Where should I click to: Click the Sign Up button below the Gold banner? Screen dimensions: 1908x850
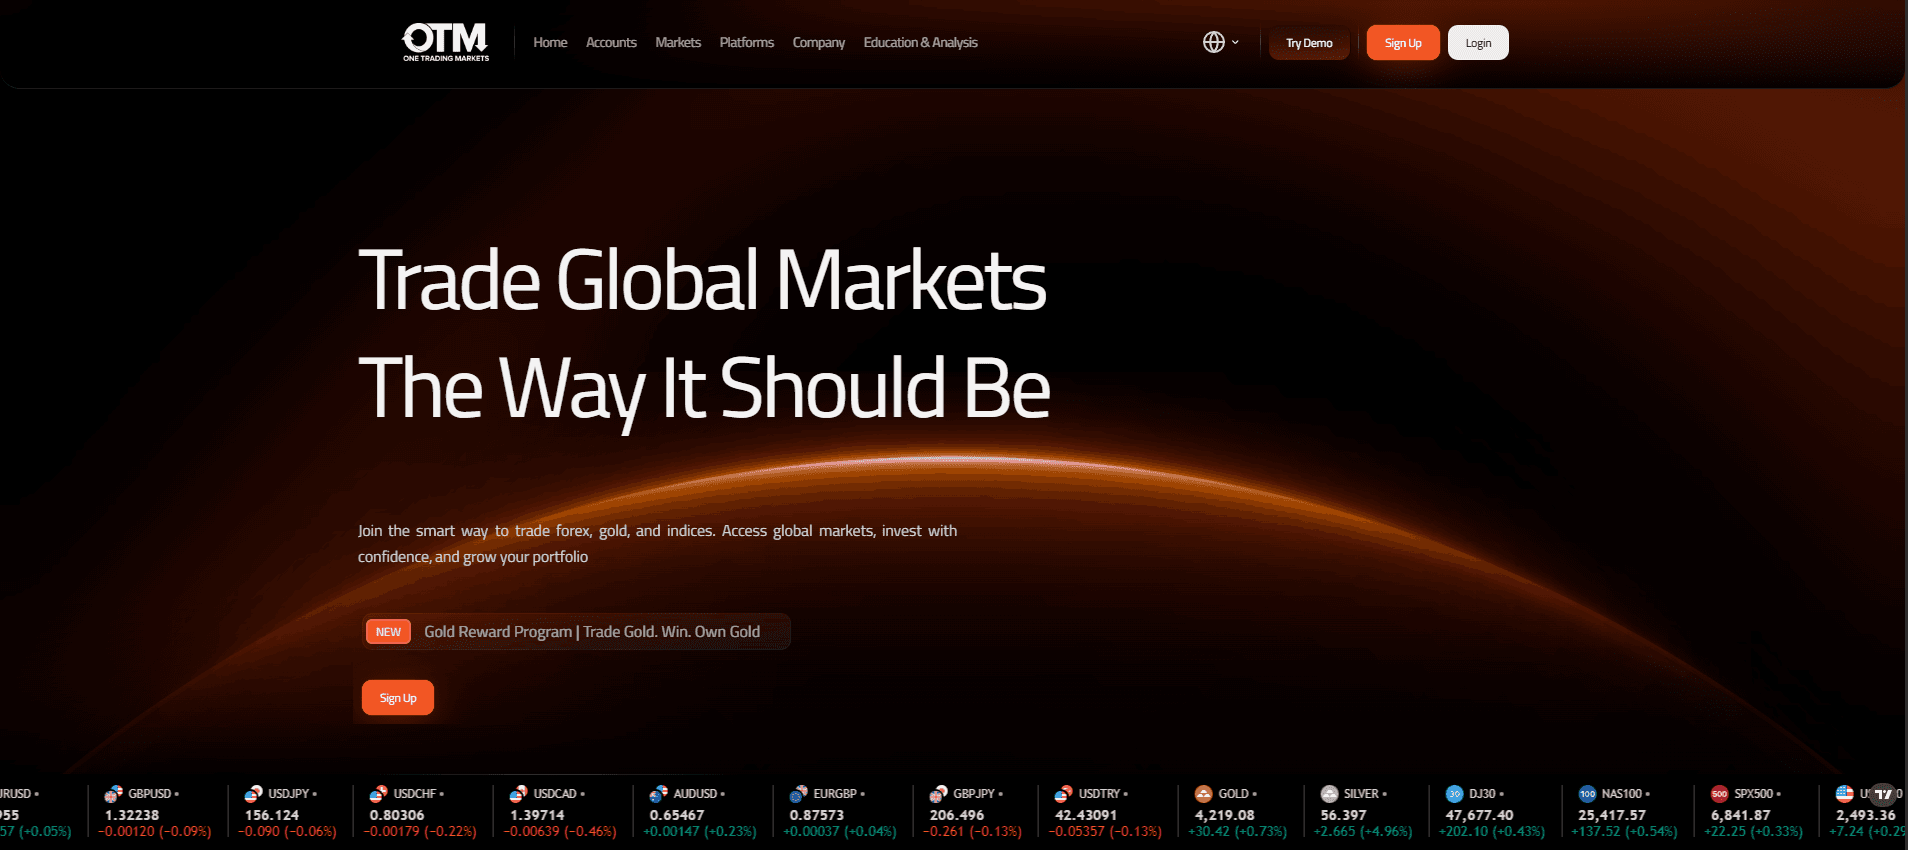[398, 698]
